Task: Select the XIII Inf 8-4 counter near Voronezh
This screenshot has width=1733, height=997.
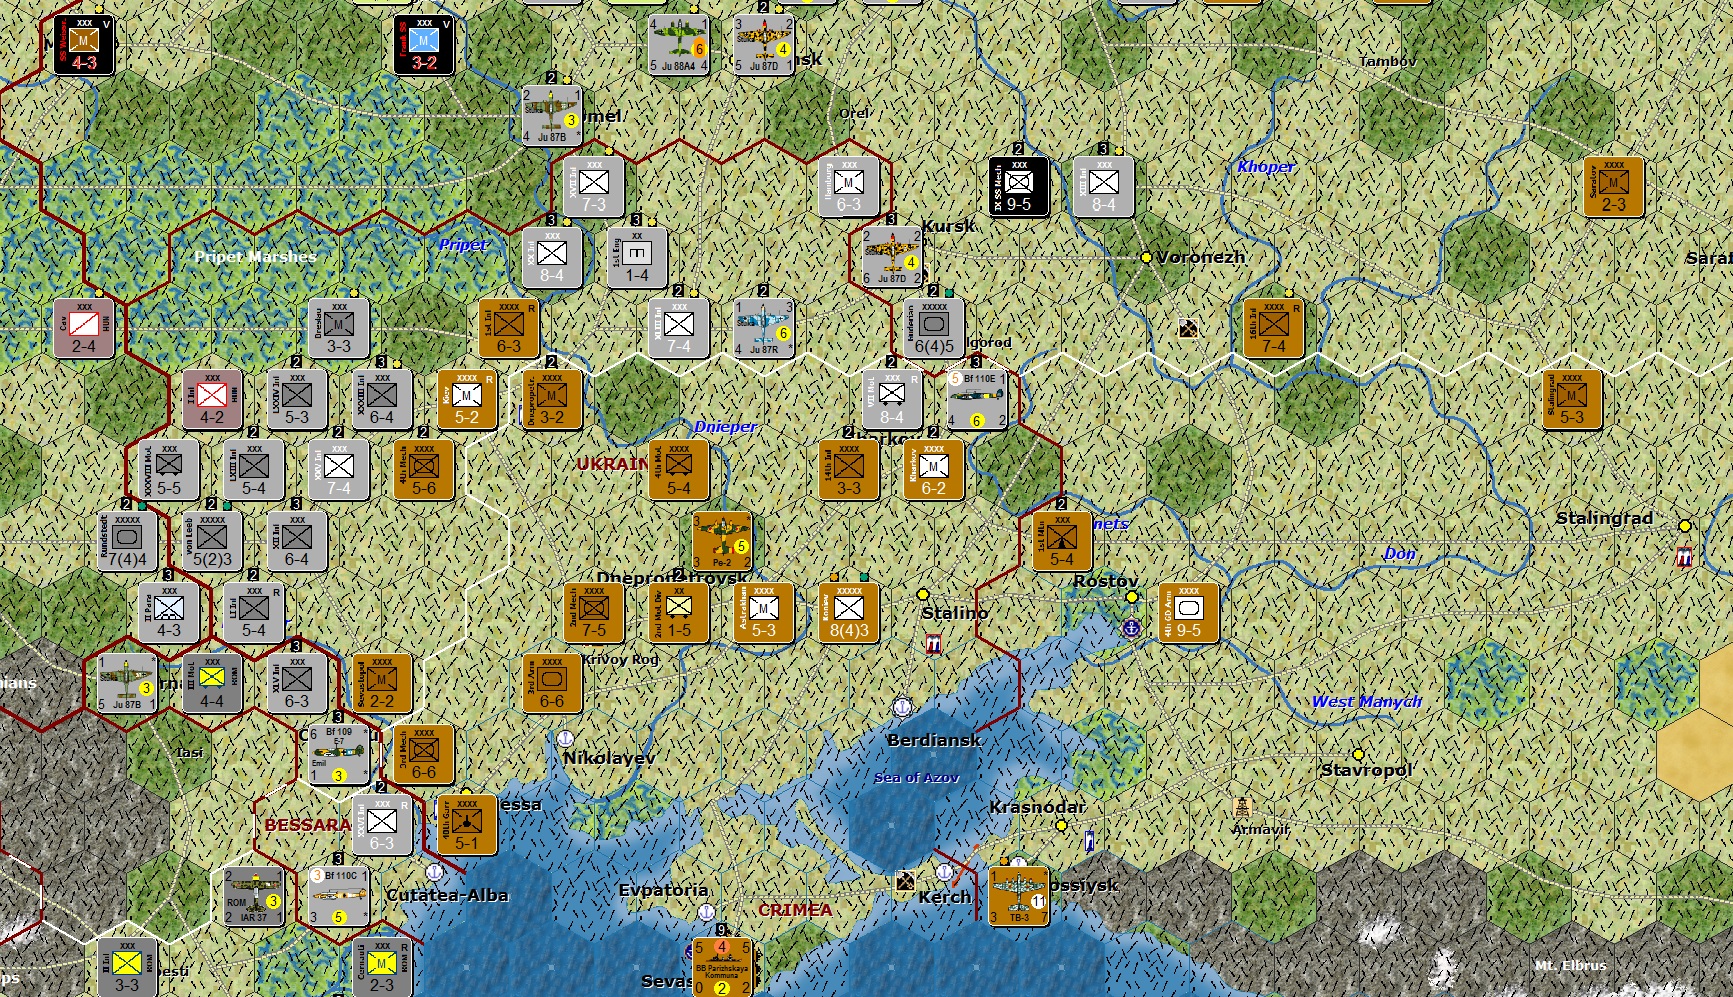Action: click(1104, 186)
